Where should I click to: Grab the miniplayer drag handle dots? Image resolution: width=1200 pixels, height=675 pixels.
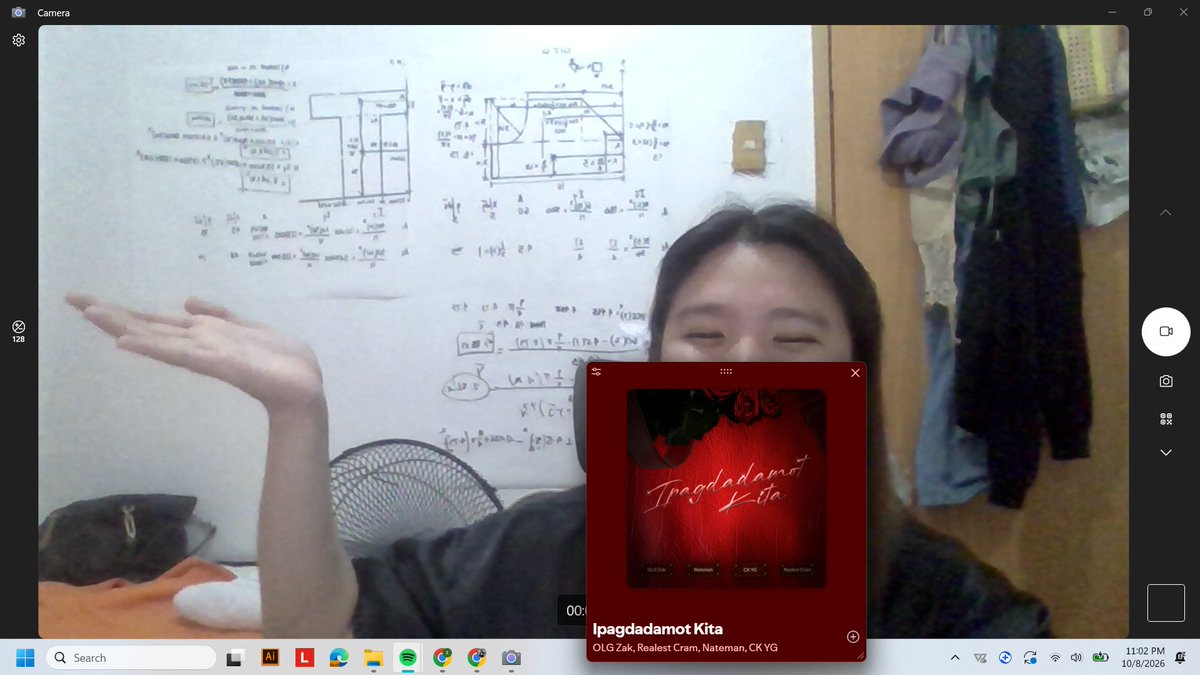726,371
